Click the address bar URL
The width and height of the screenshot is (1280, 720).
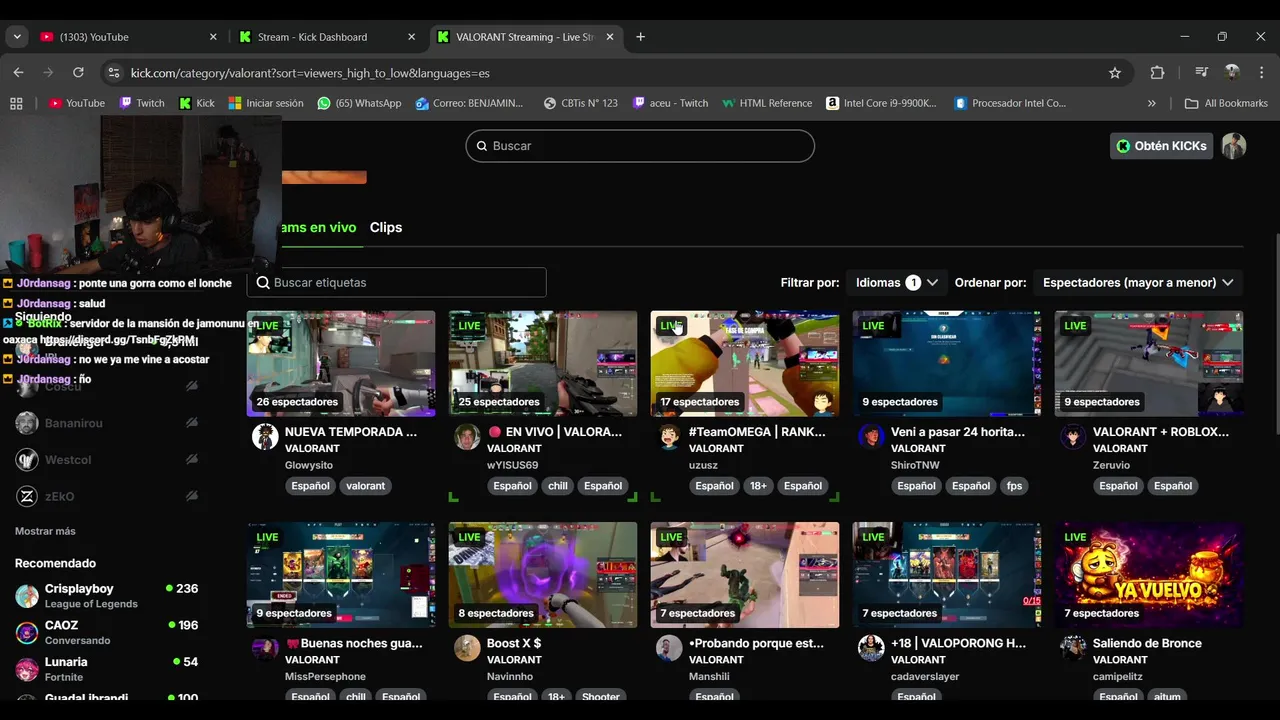tap(310, 73)
